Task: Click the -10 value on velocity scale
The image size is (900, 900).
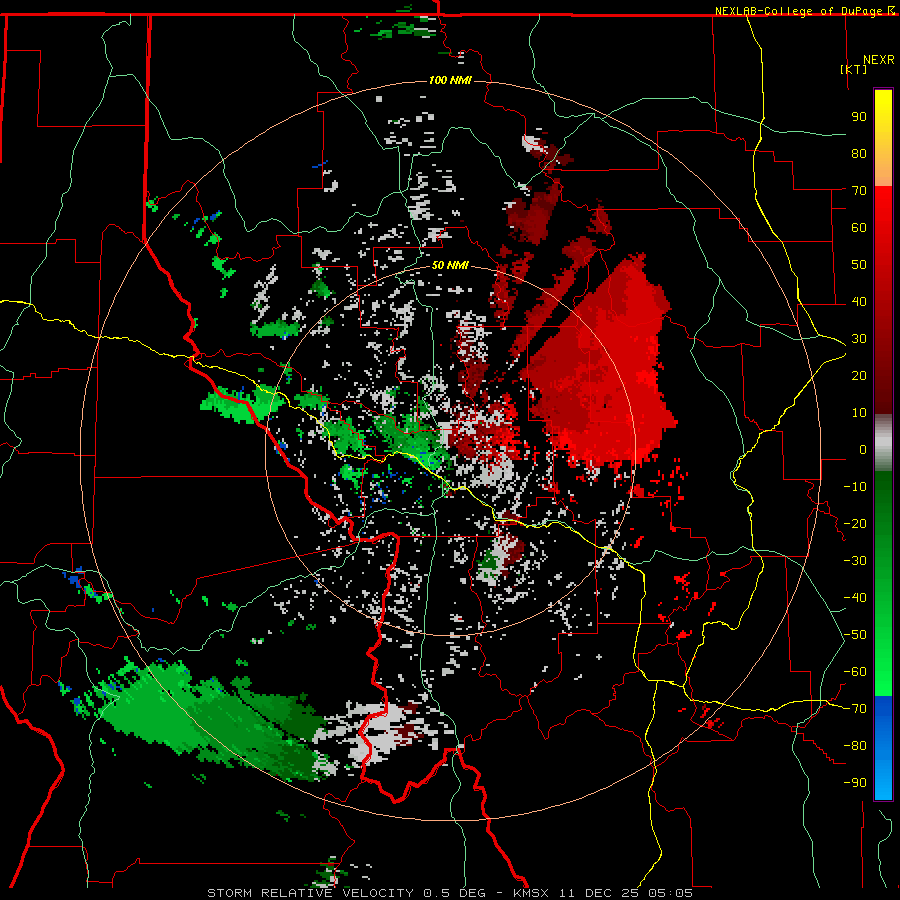Action: [x=855, y=487]
